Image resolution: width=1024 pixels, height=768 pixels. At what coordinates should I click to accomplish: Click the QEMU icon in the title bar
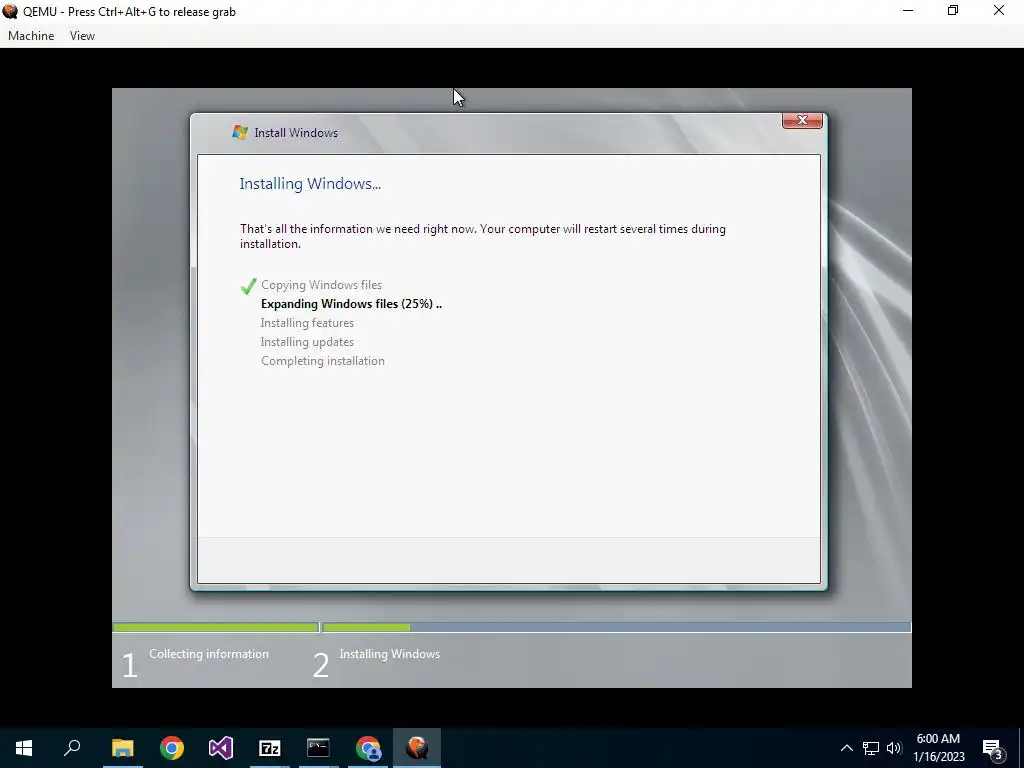pos(10,11)
